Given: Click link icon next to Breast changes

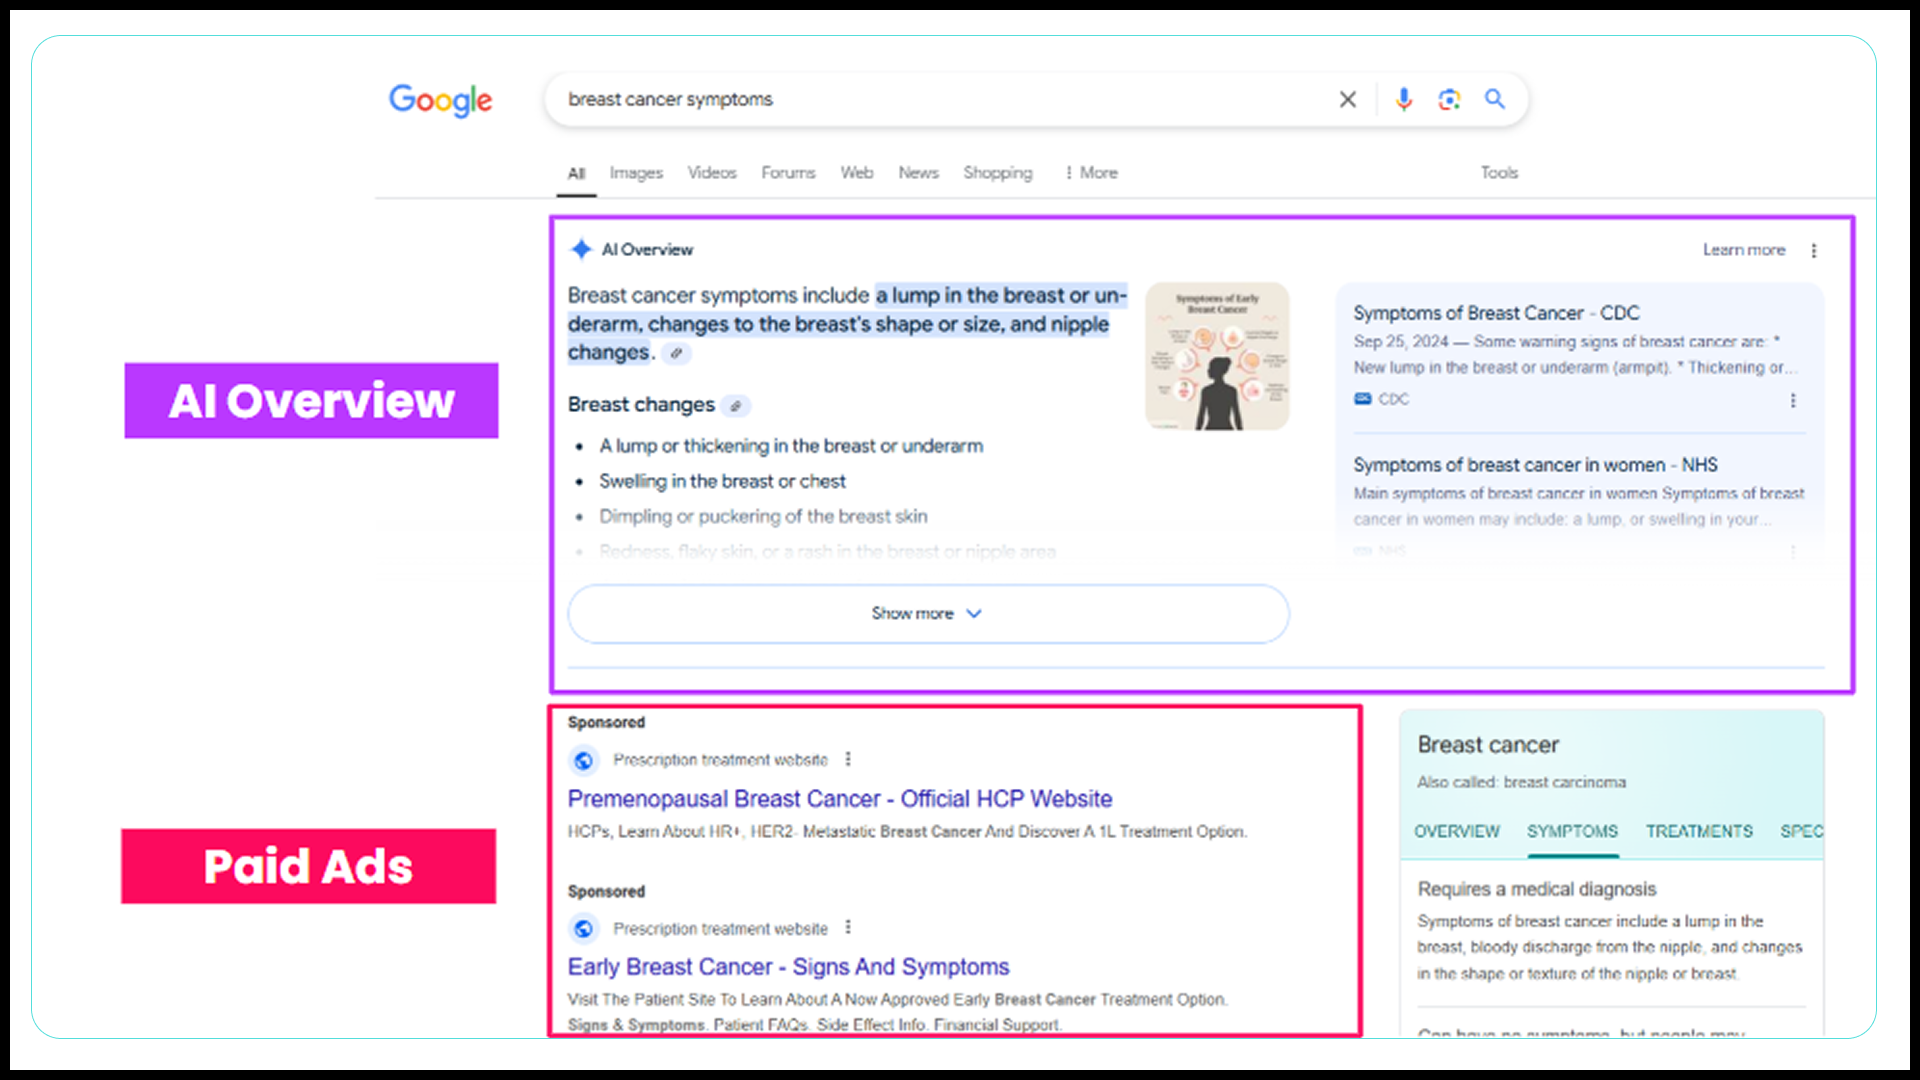Looking at the screenshot, I should pyautogui.click(x=736, y=406).
